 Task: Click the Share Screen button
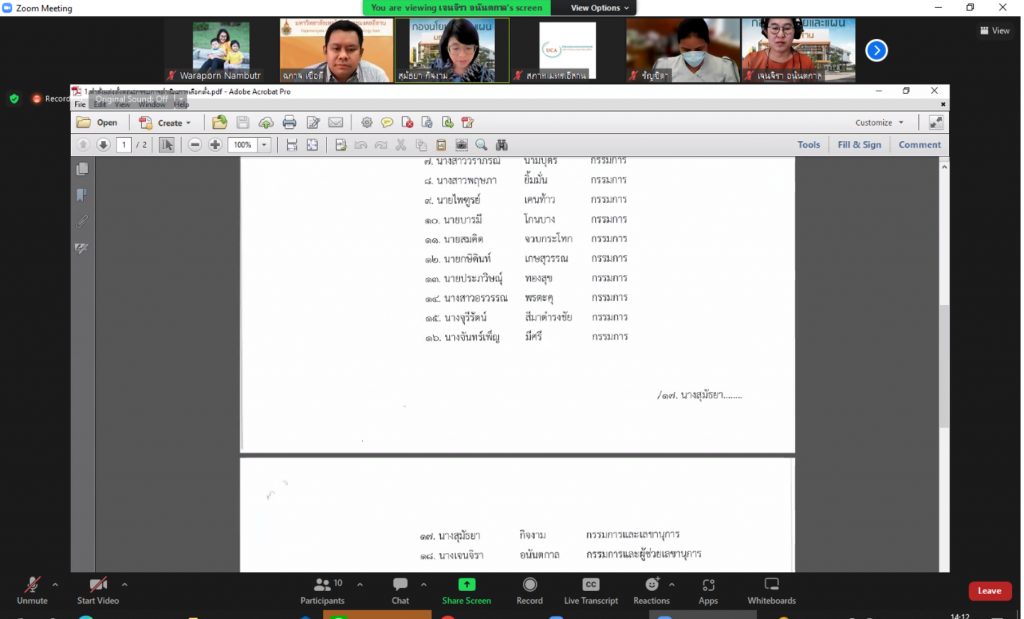(x=466, y=589)
